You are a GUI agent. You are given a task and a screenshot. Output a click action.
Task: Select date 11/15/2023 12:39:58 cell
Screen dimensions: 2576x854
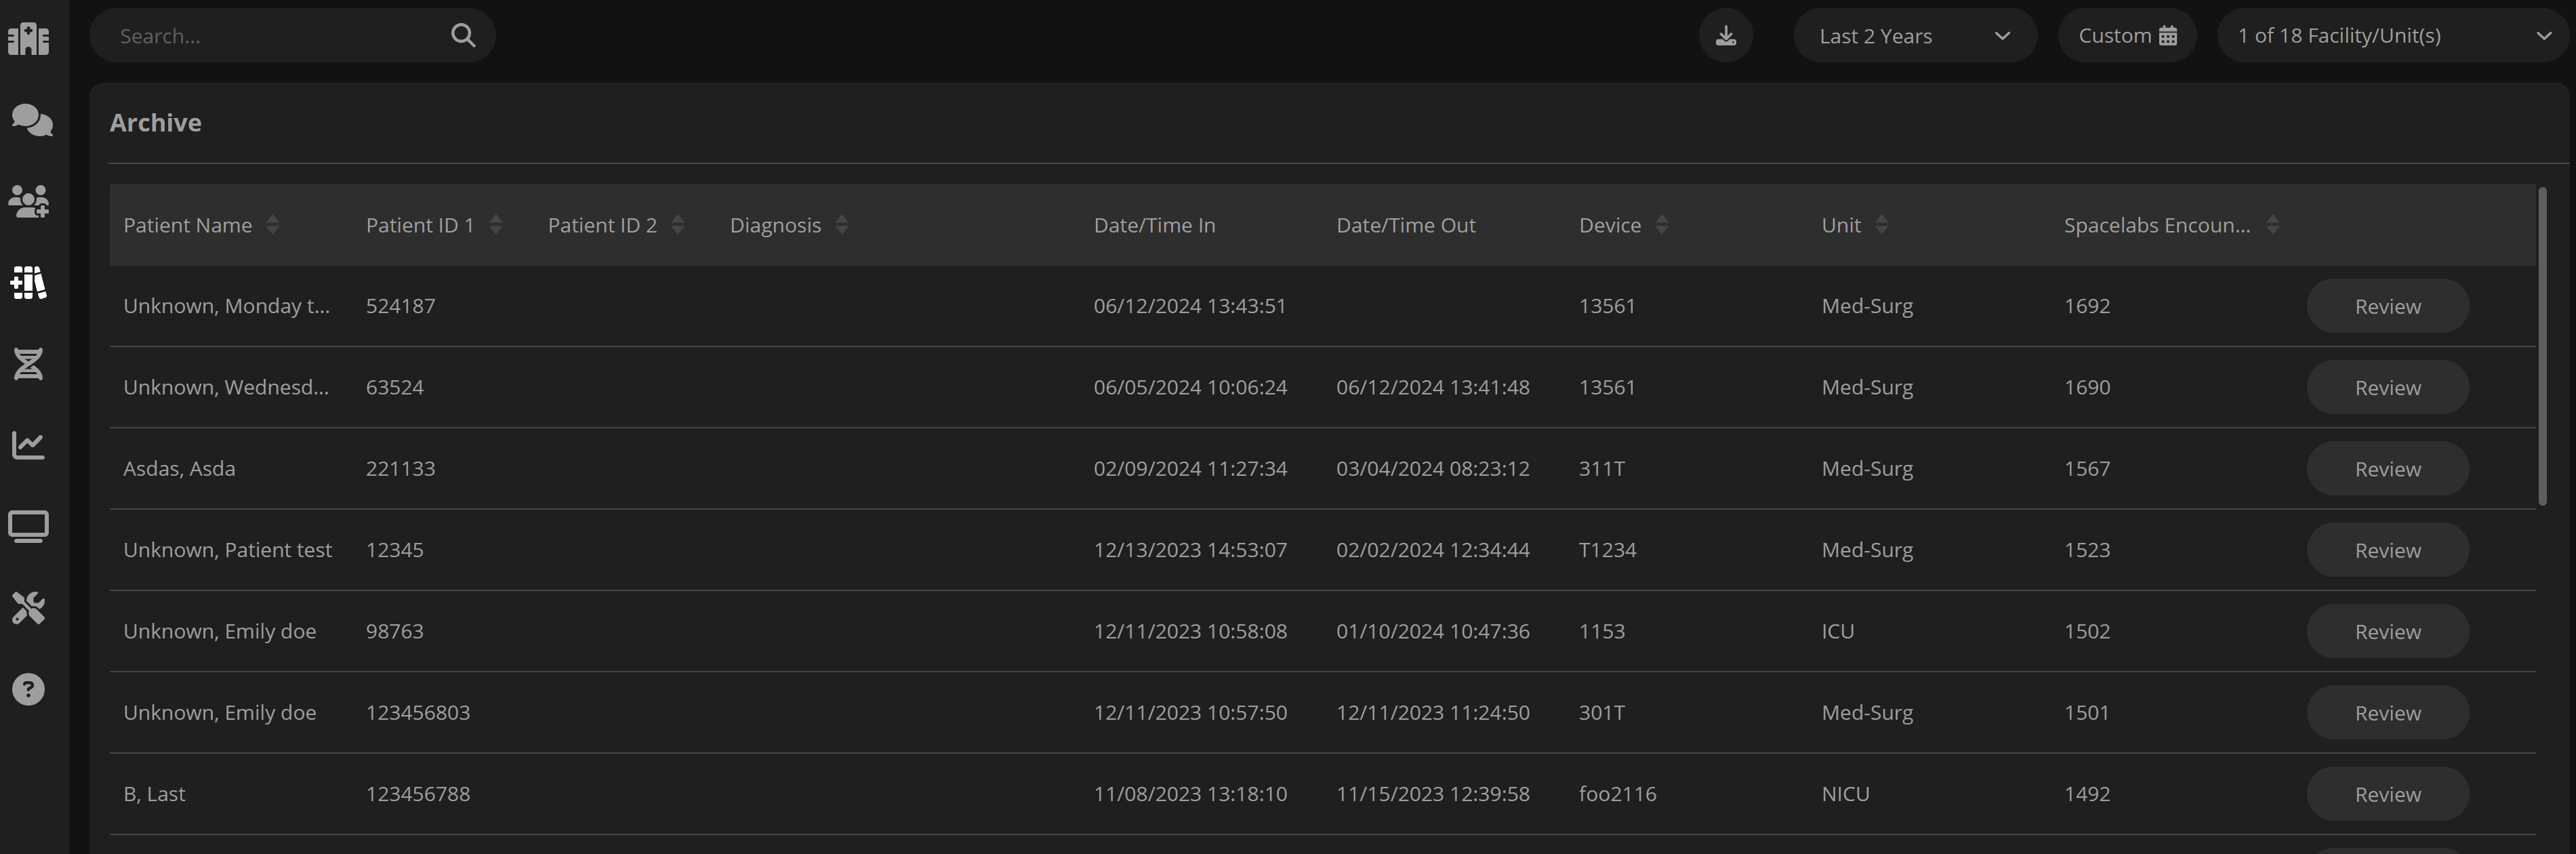pyautogui.click(x=1432, y=794)
